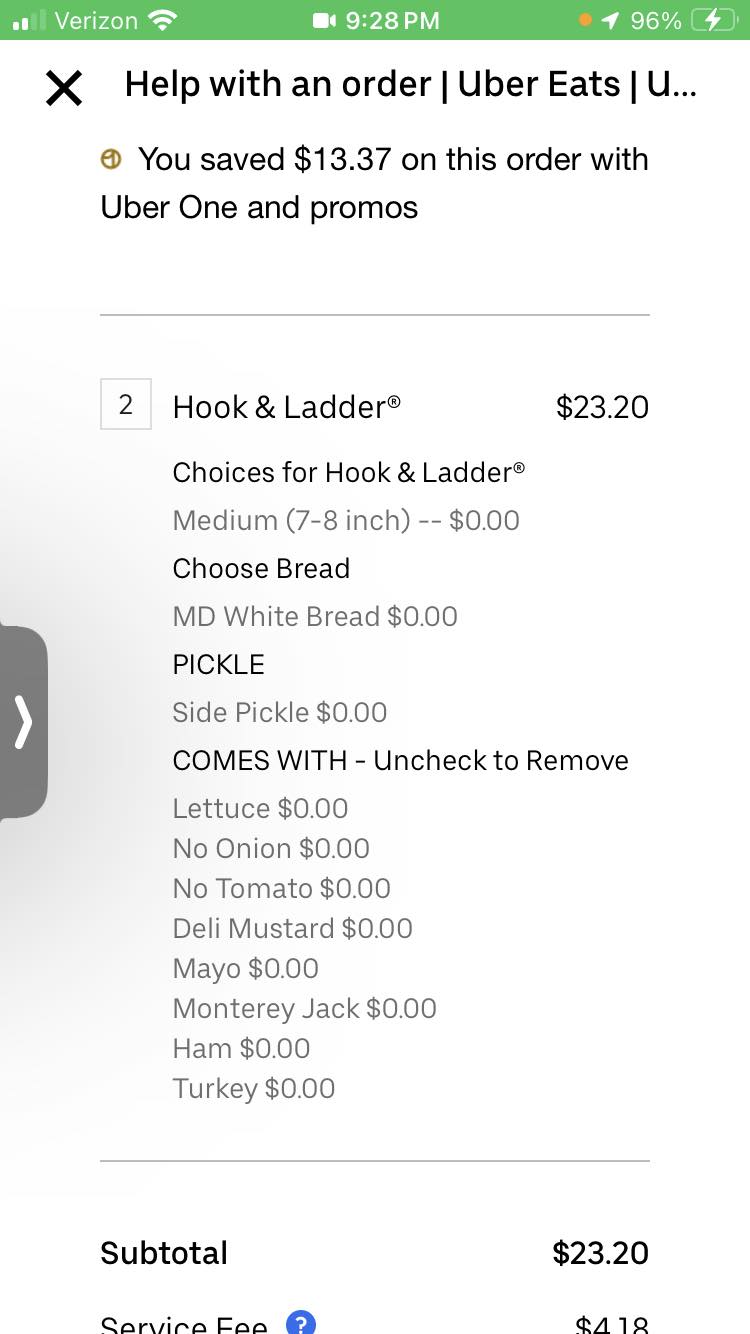Close the help page with X
750x1334 pixels.
pos(64,89)
